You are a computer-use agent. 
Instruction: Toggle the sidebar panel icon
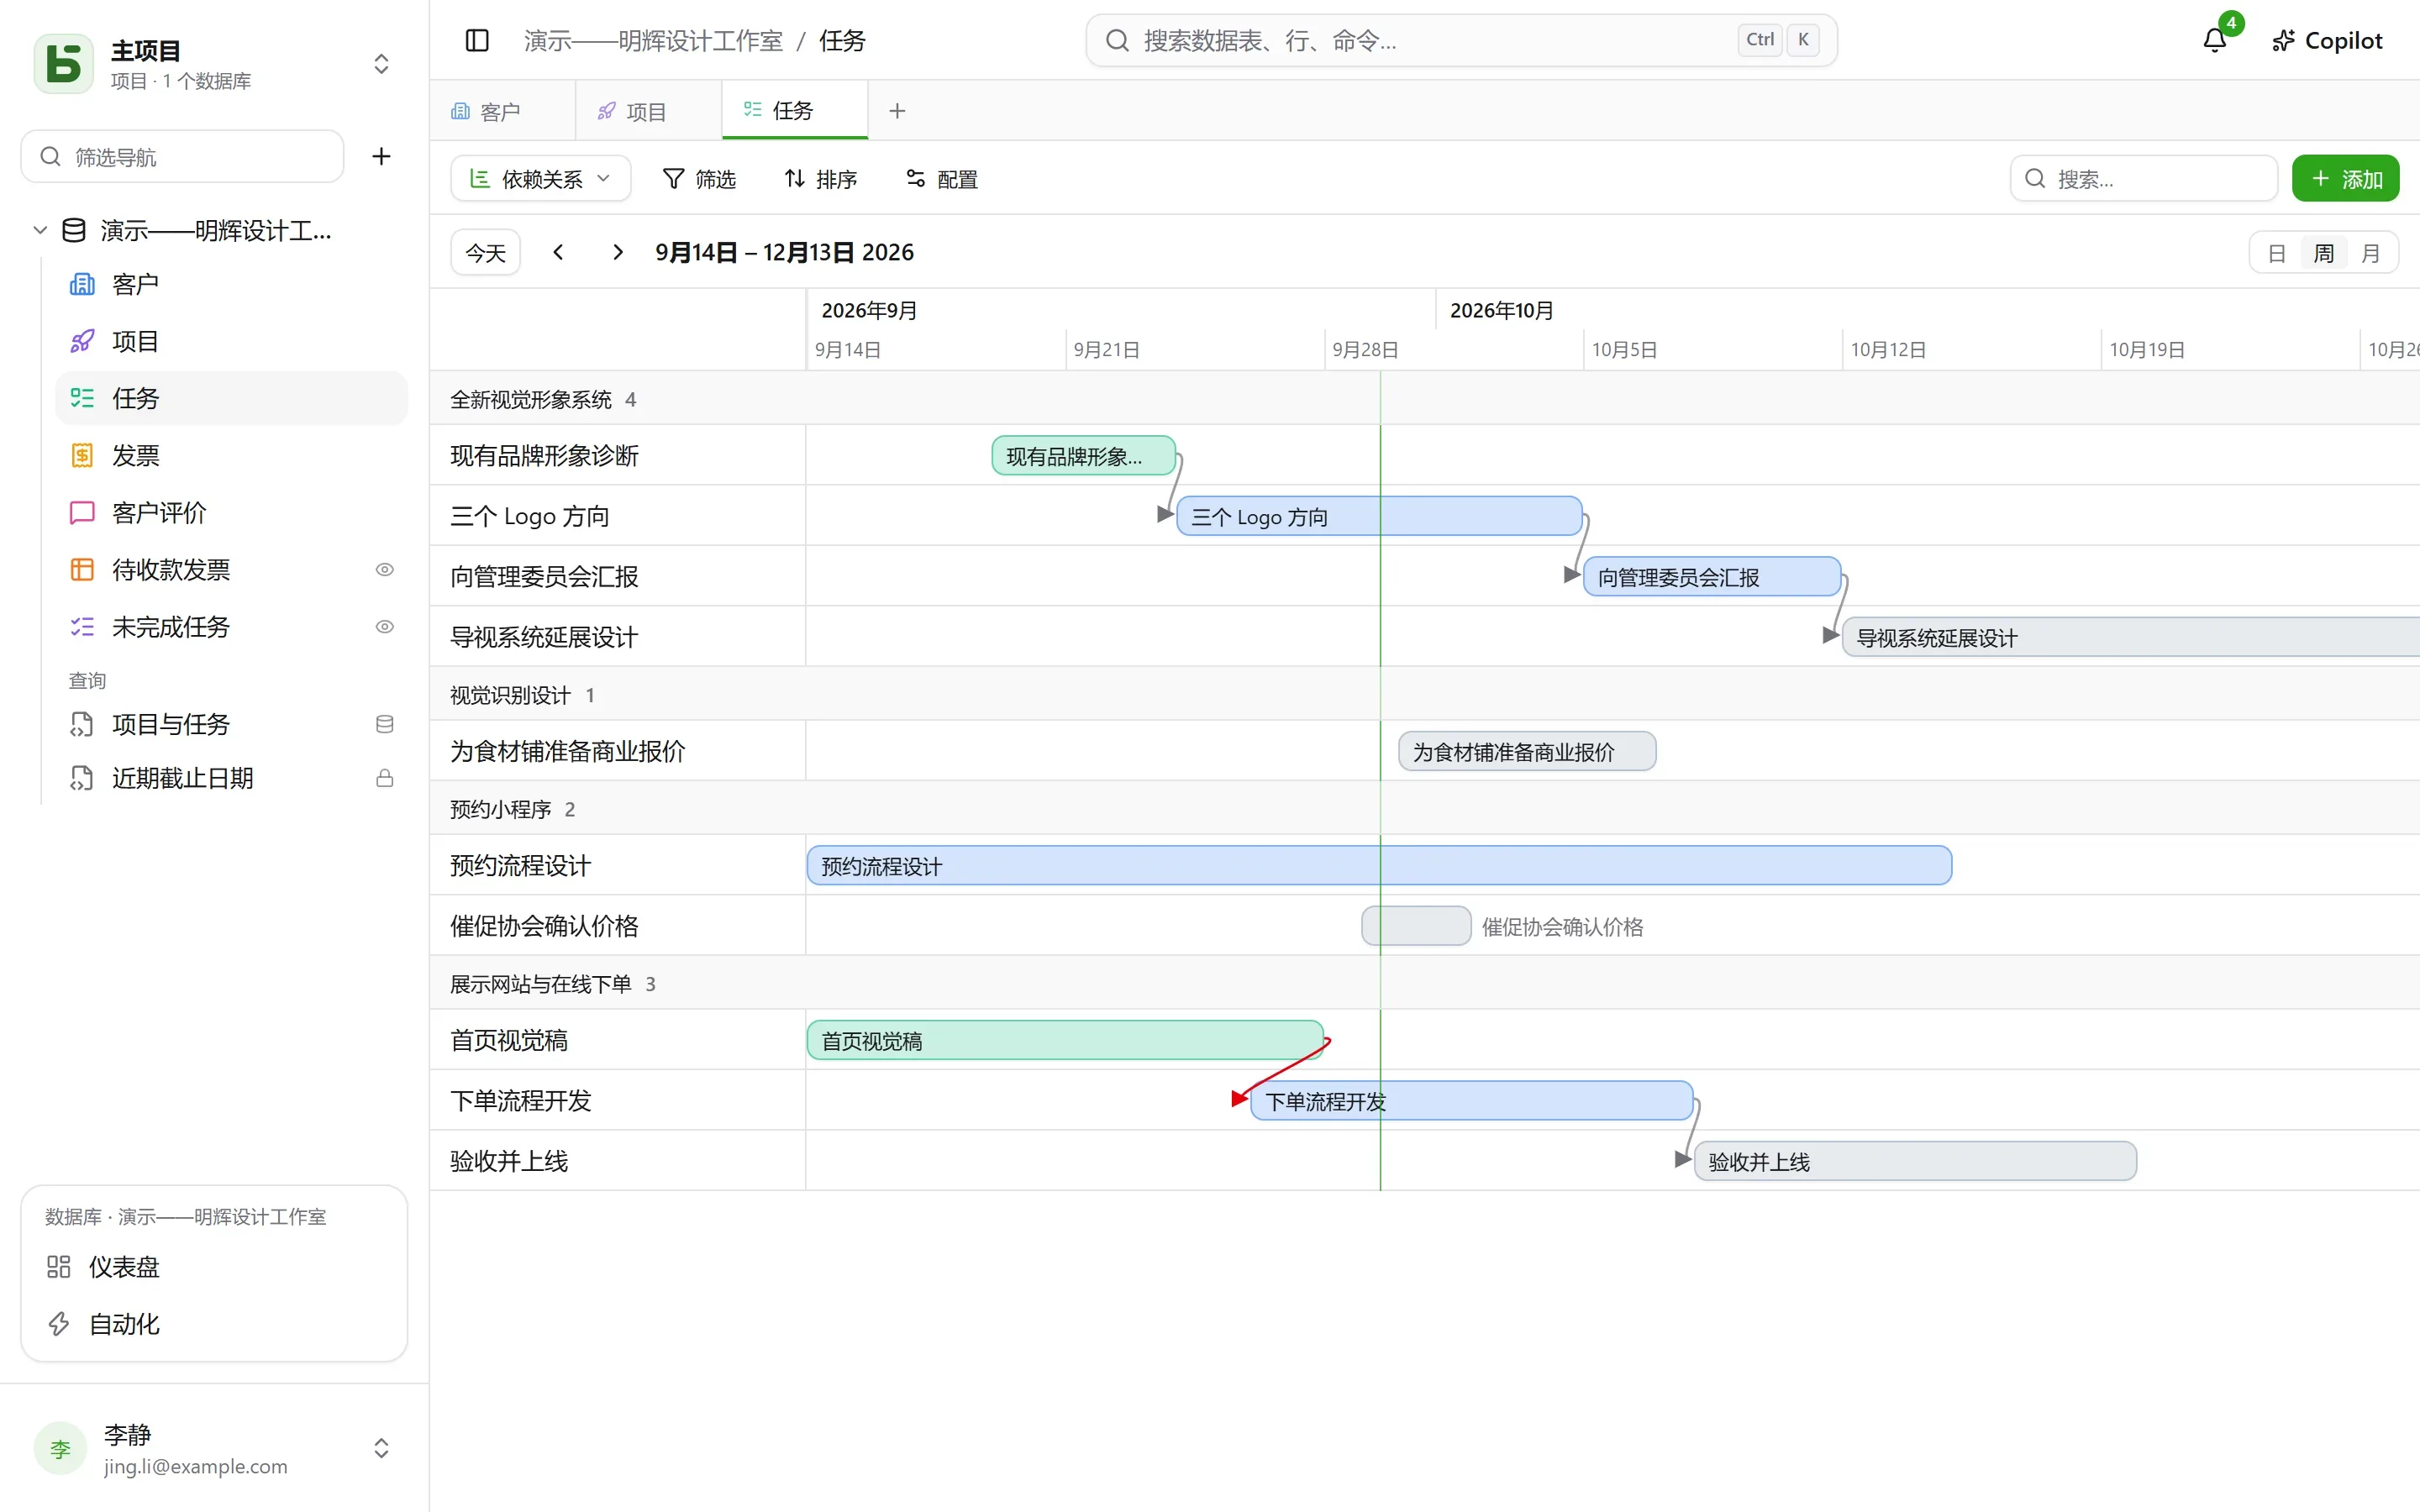click(477, 40)
